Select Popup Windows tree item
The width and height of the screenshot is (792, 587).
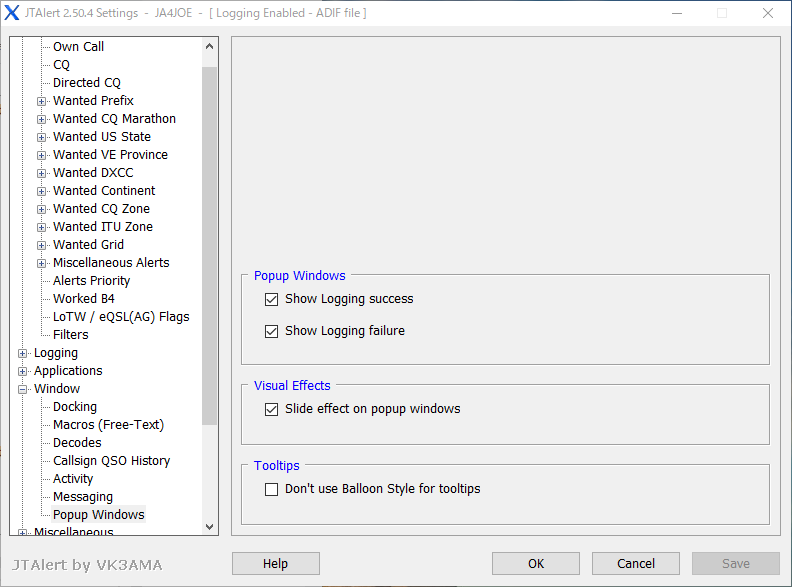pyautogui.click(x=98, y=515)
